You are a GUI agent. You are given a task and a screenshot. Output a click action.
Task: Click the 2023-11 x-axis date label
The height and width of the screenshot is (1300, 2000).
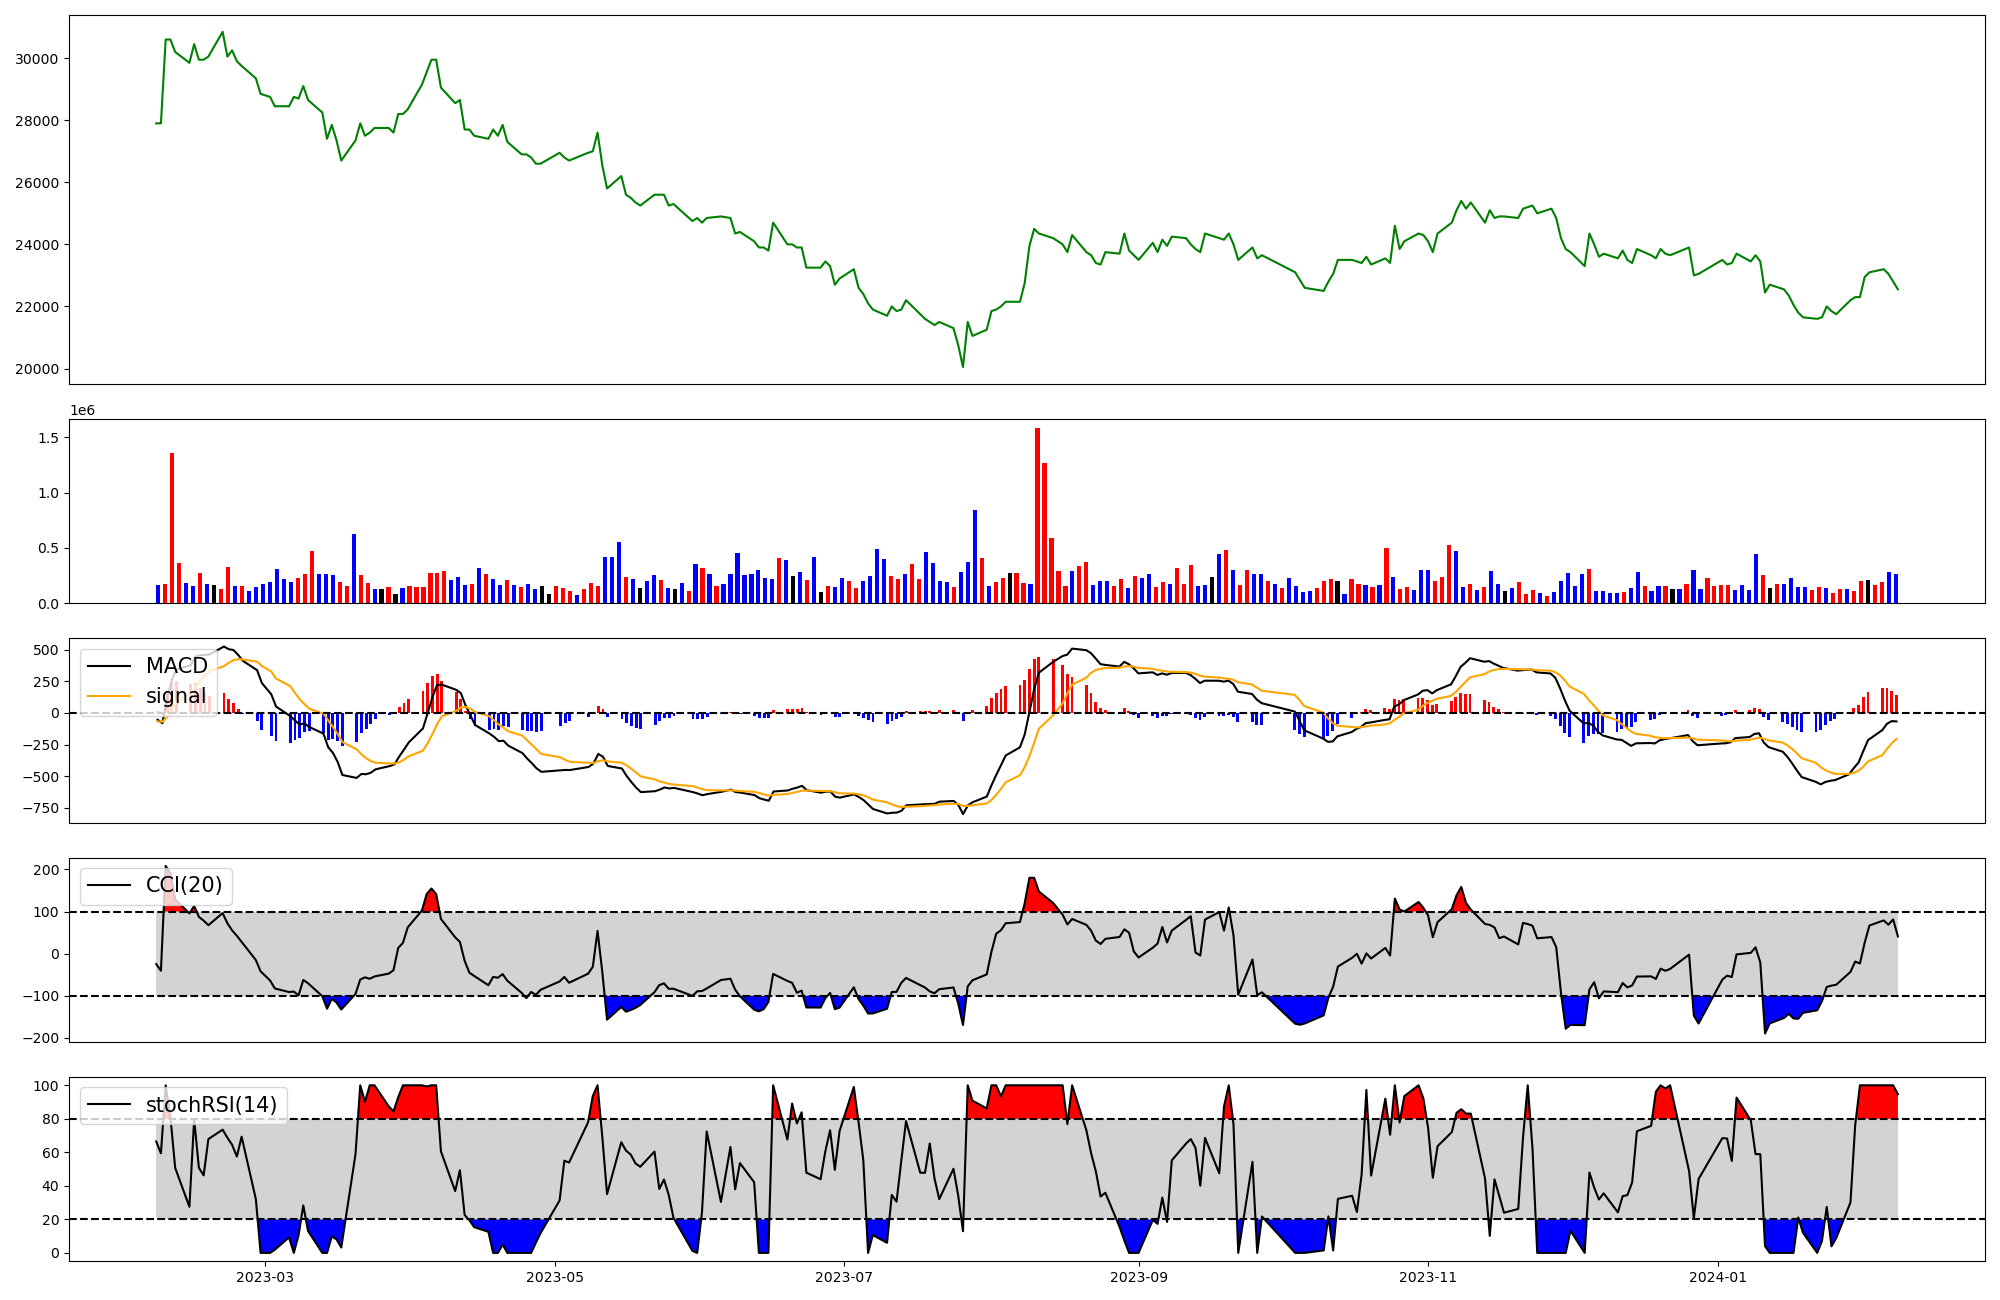(x=1428, y=1277)
